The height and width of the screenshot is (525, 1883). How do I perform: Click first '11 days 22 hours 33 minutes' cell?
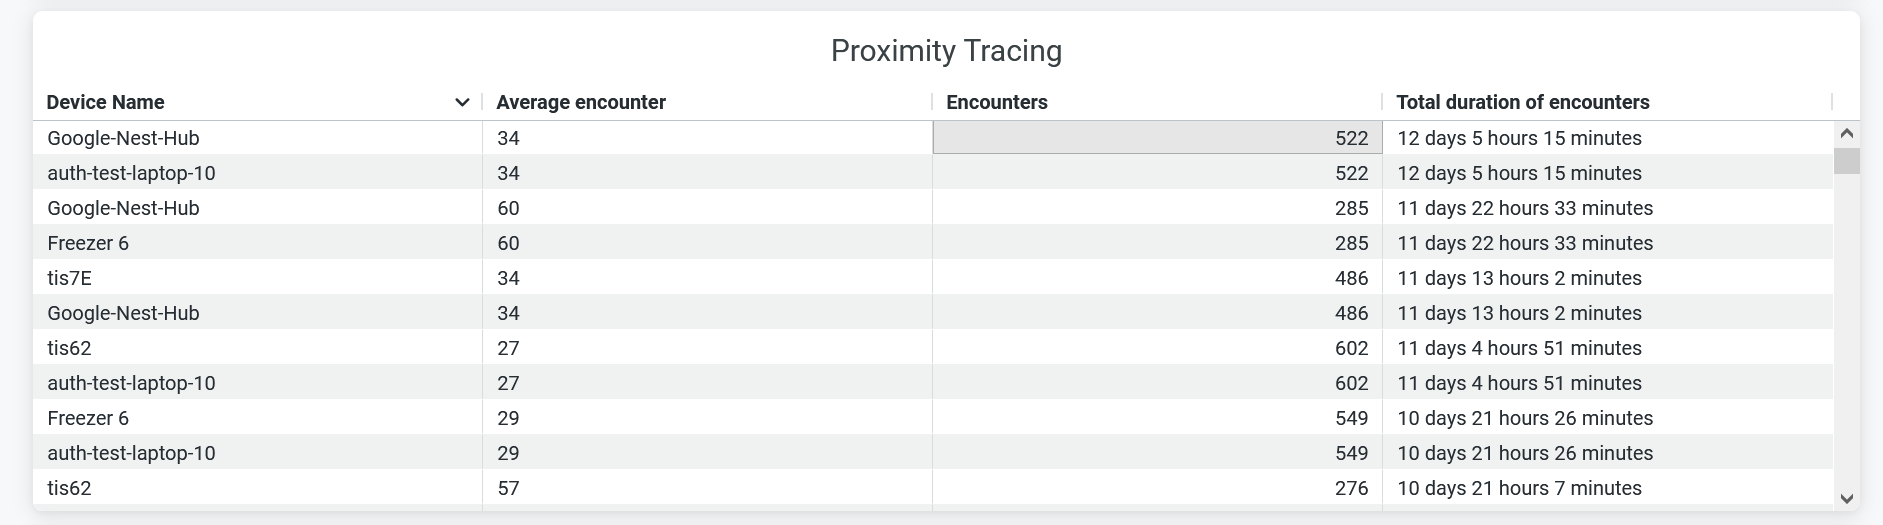pyautogui.click(x=1524, y=208)
